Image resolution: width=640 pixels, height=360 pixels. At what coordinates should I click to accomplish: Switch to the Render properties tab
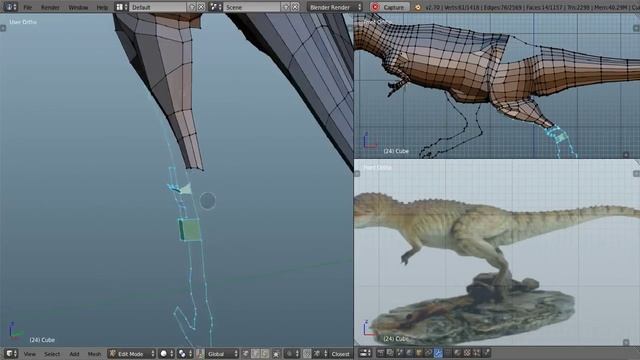click(380, 353)
